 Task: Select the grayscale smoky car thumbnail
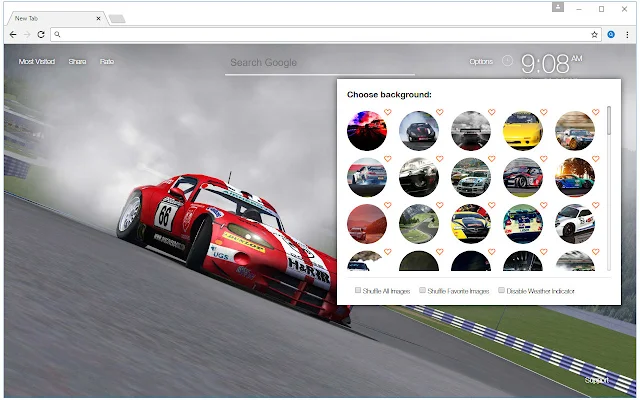tap(471, 131)
